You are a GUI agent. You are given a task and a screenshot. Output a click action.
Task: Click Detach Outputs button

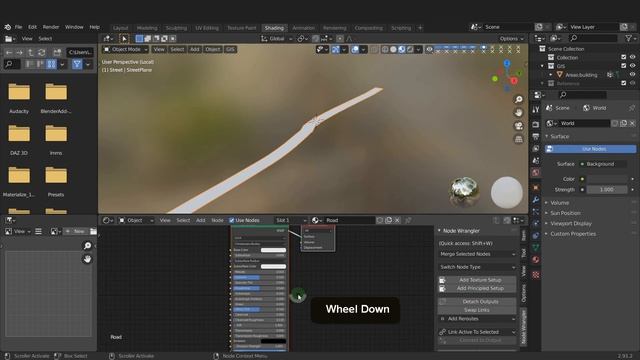click(477, 302)
